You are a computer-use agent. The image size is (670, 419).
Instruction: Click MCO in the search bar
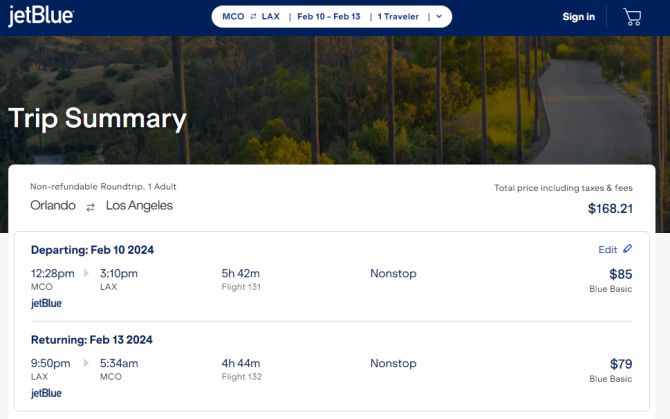point(233,17)
